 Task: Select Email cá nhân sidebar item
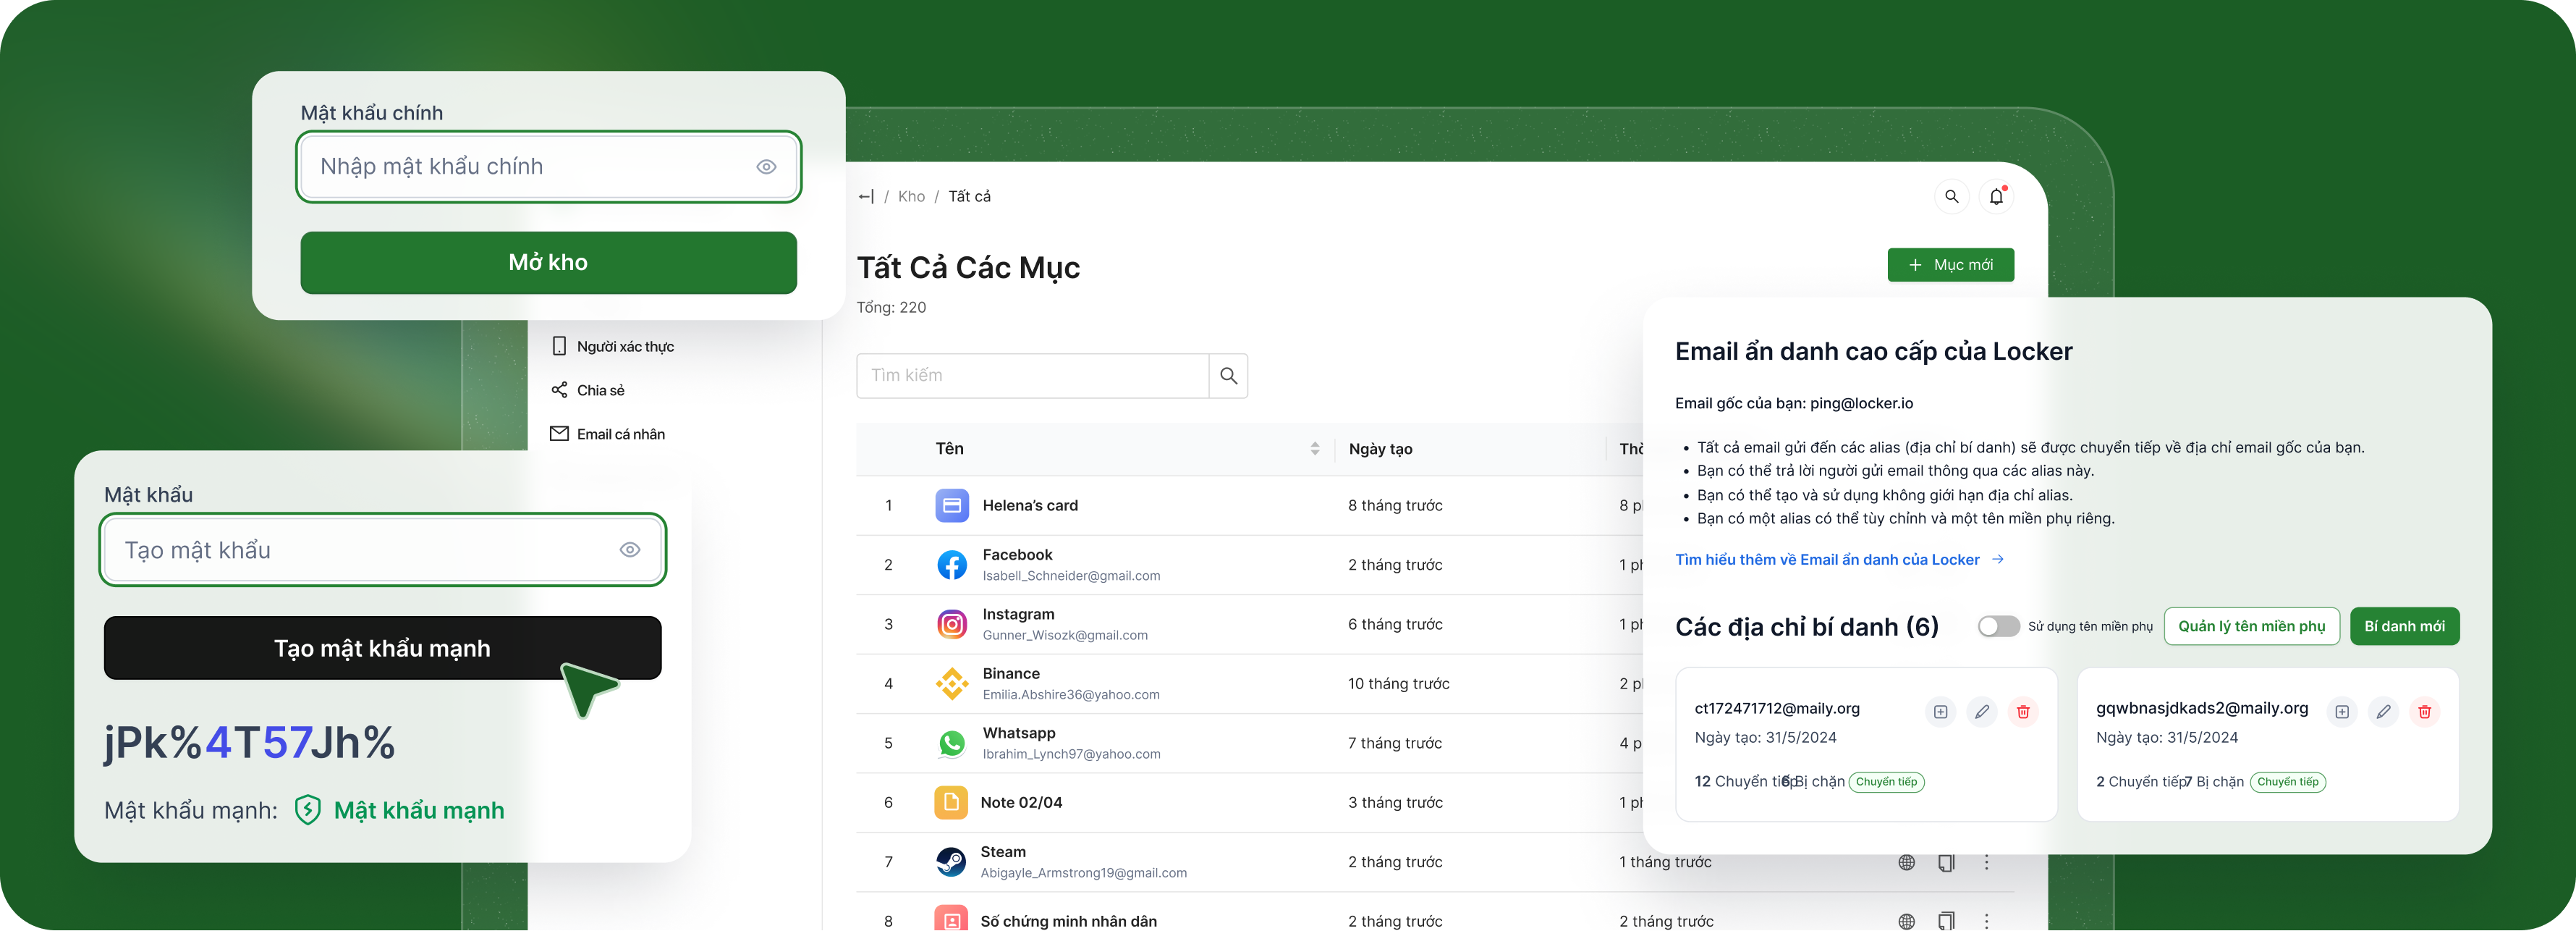click(x=620, y=434)
